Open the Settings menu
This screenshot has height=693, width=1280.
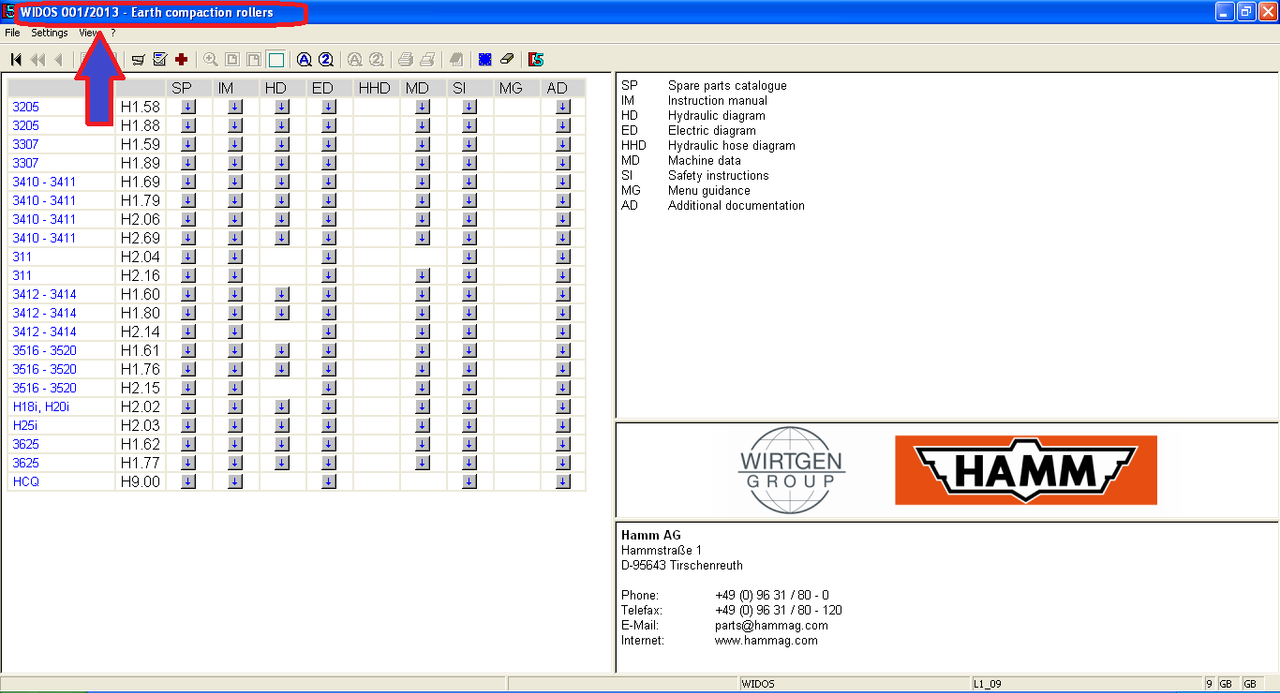[x=49, y=33]
